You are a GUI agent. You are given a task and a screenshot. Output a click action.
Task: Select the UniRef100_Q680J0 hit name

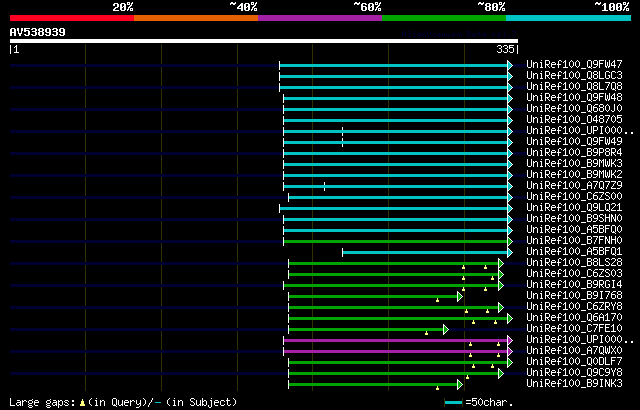[x=574, y=109]
